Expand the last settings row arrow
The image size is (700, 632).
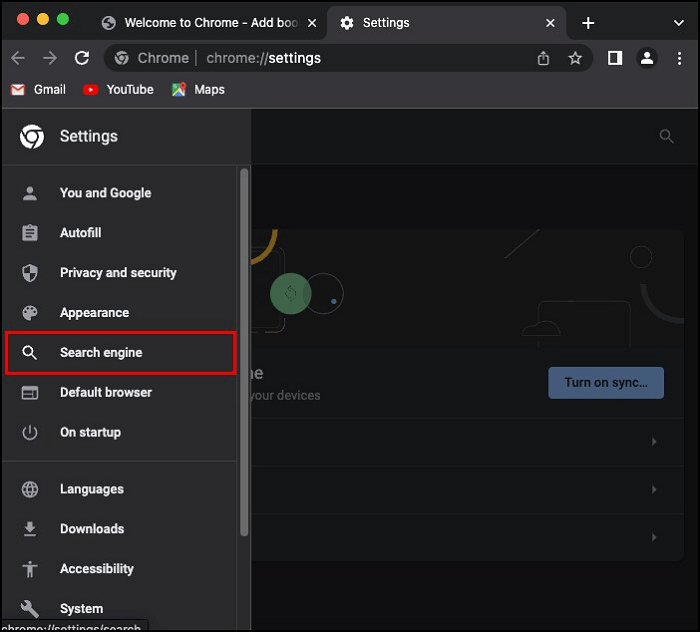click(x=654, y=538)
